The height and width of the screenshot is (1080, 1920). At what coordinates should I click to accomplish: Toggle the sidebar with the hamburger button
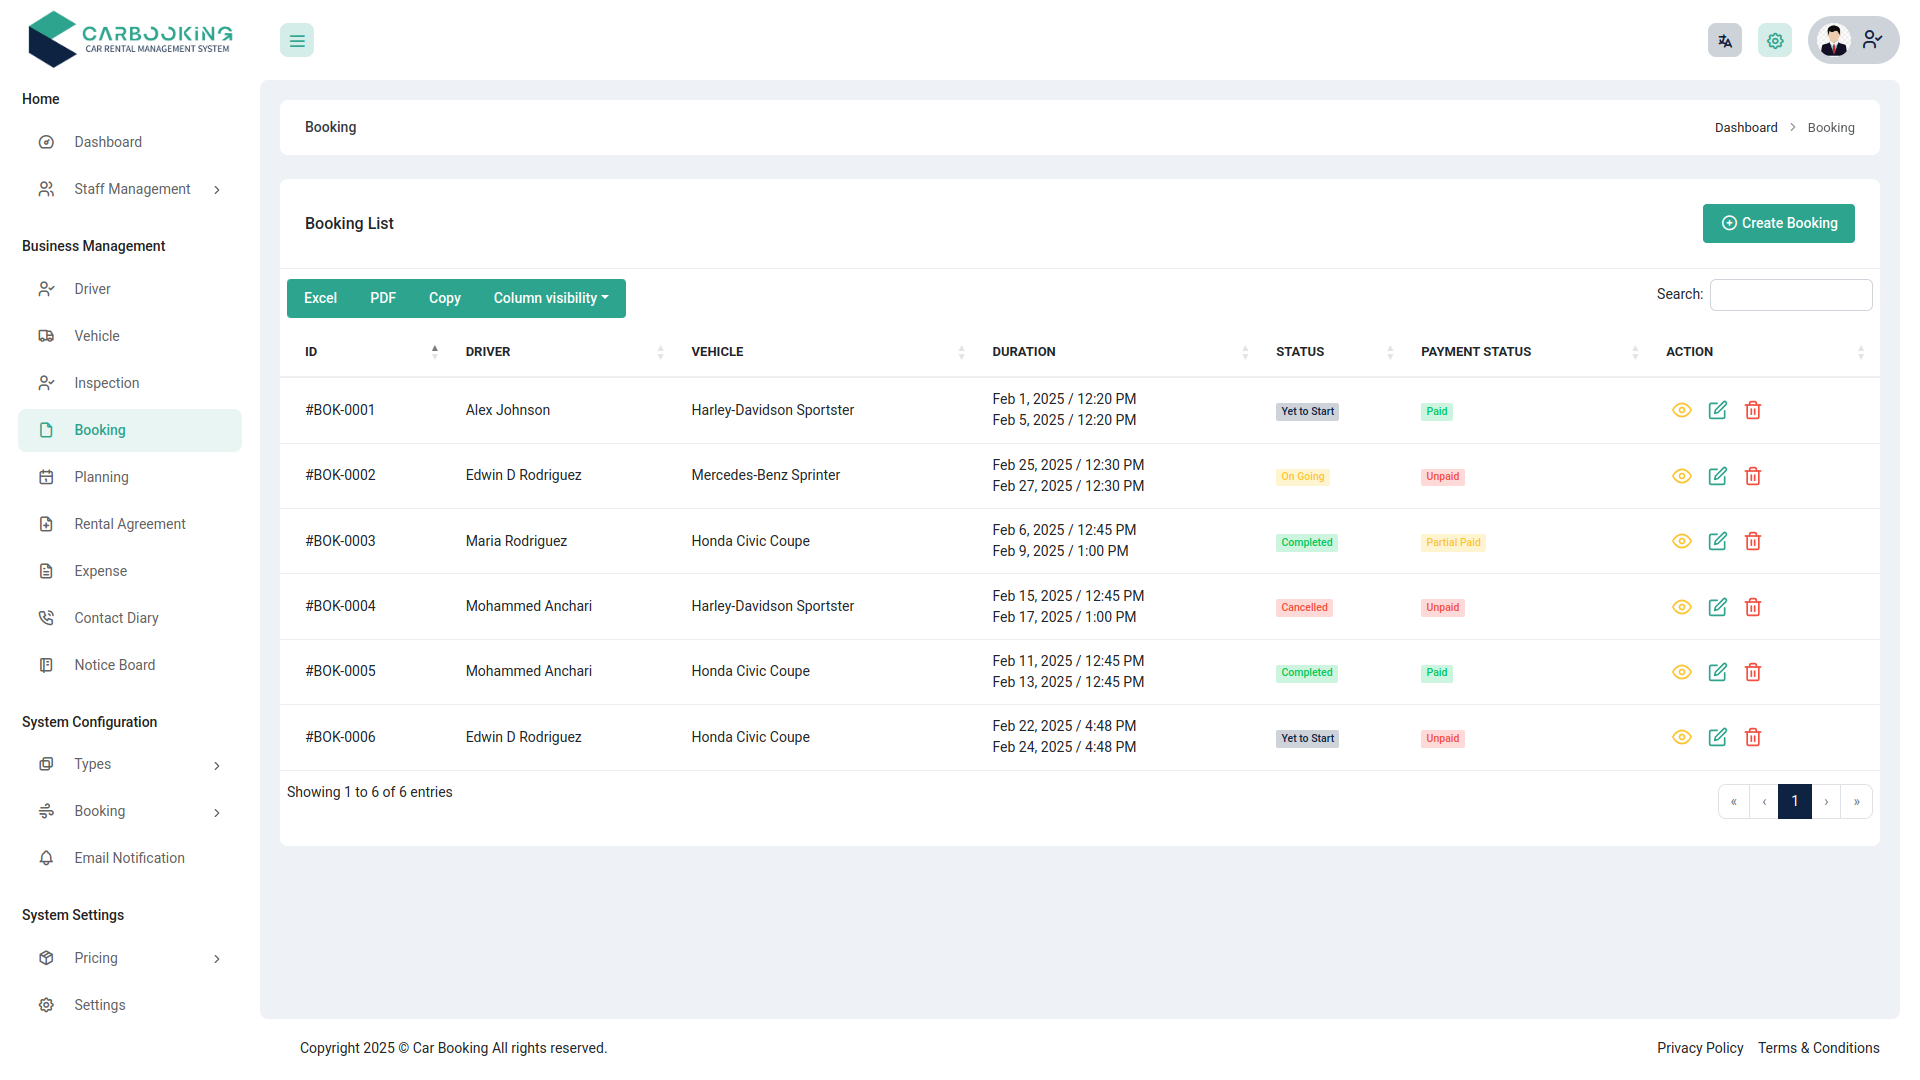(x=296, y=40)
